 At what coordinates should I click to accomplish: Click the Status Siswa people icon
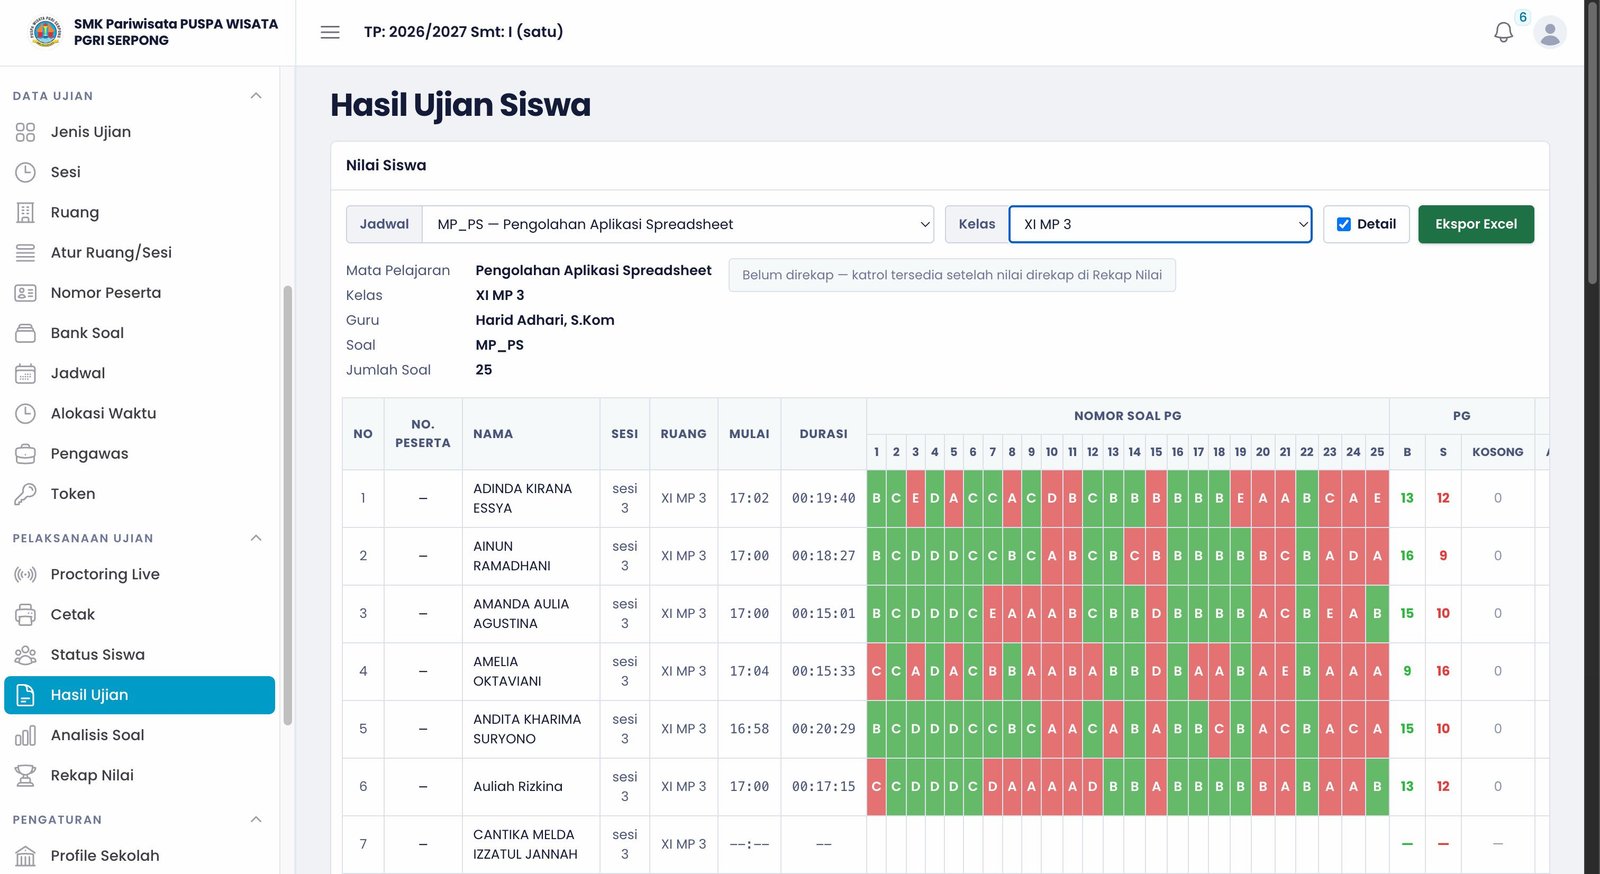[x=25, y=655]
